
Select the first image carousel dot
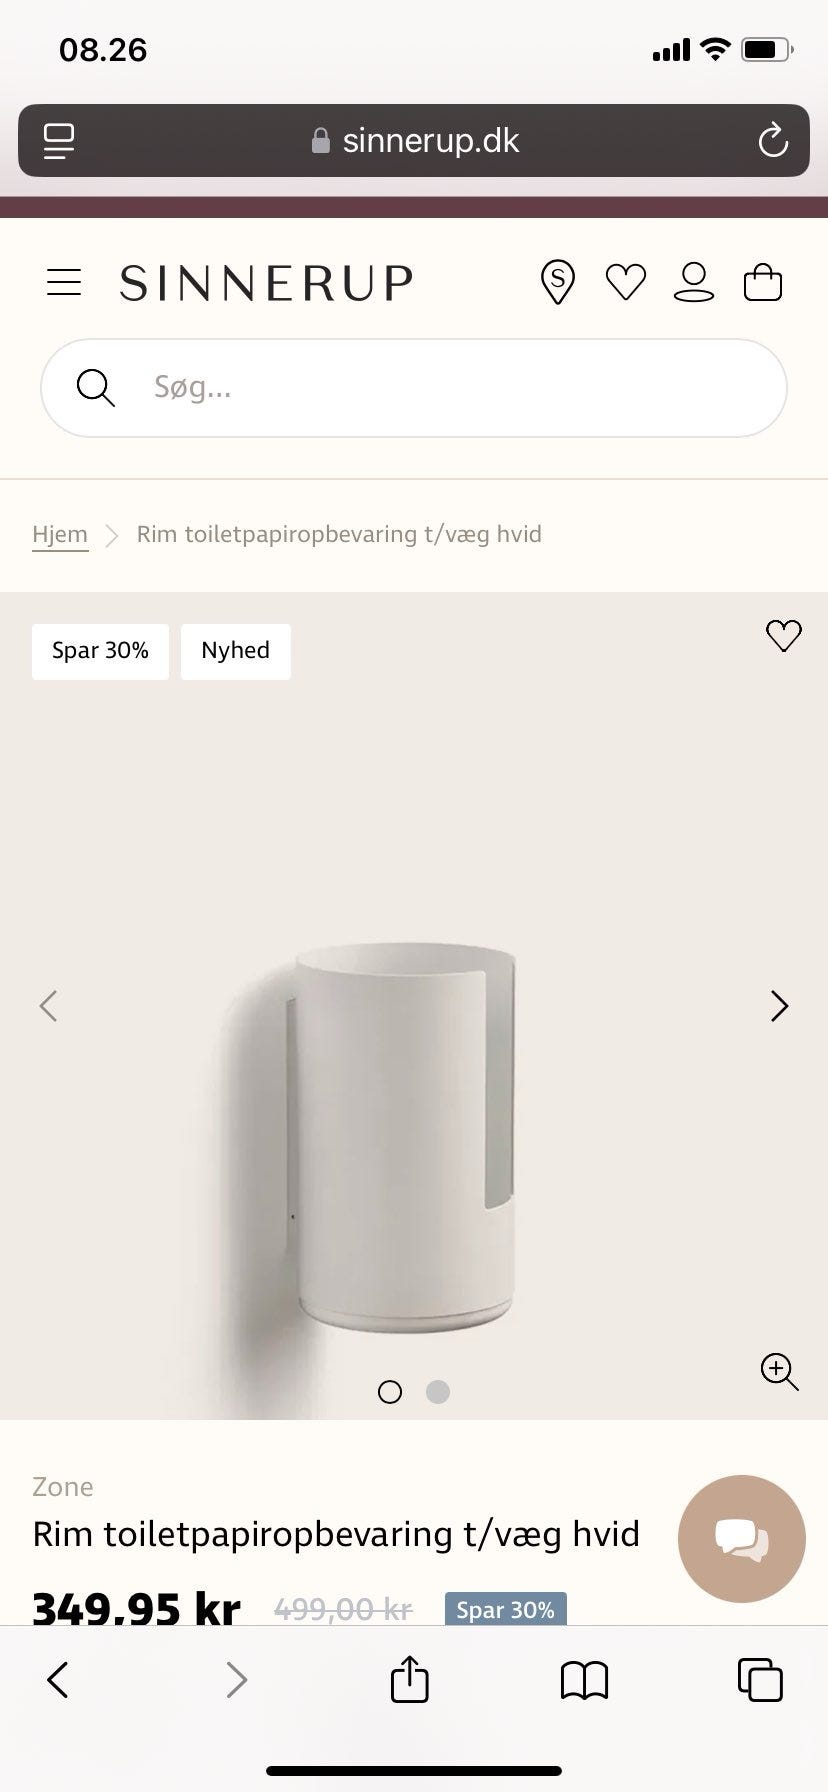point(390,1392)
